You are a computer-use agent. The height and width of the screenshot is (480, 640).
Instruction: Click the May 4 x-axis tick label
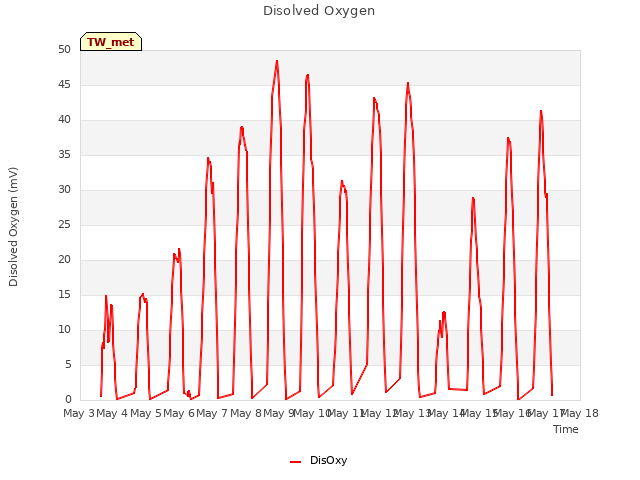click(x=112, y=413)
